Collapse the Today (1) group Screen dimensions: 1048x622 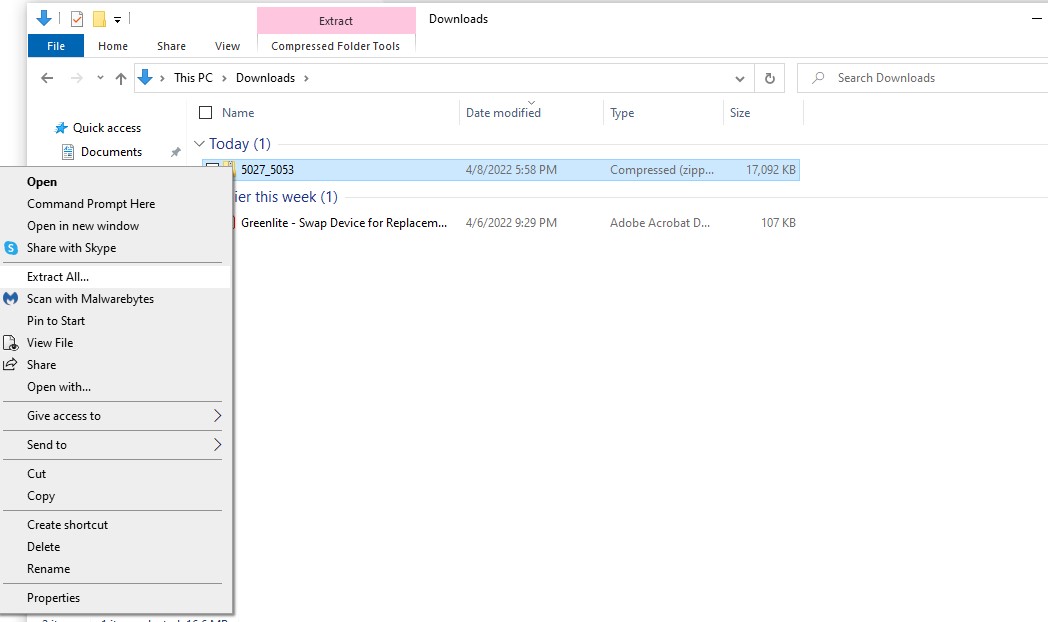199,144
